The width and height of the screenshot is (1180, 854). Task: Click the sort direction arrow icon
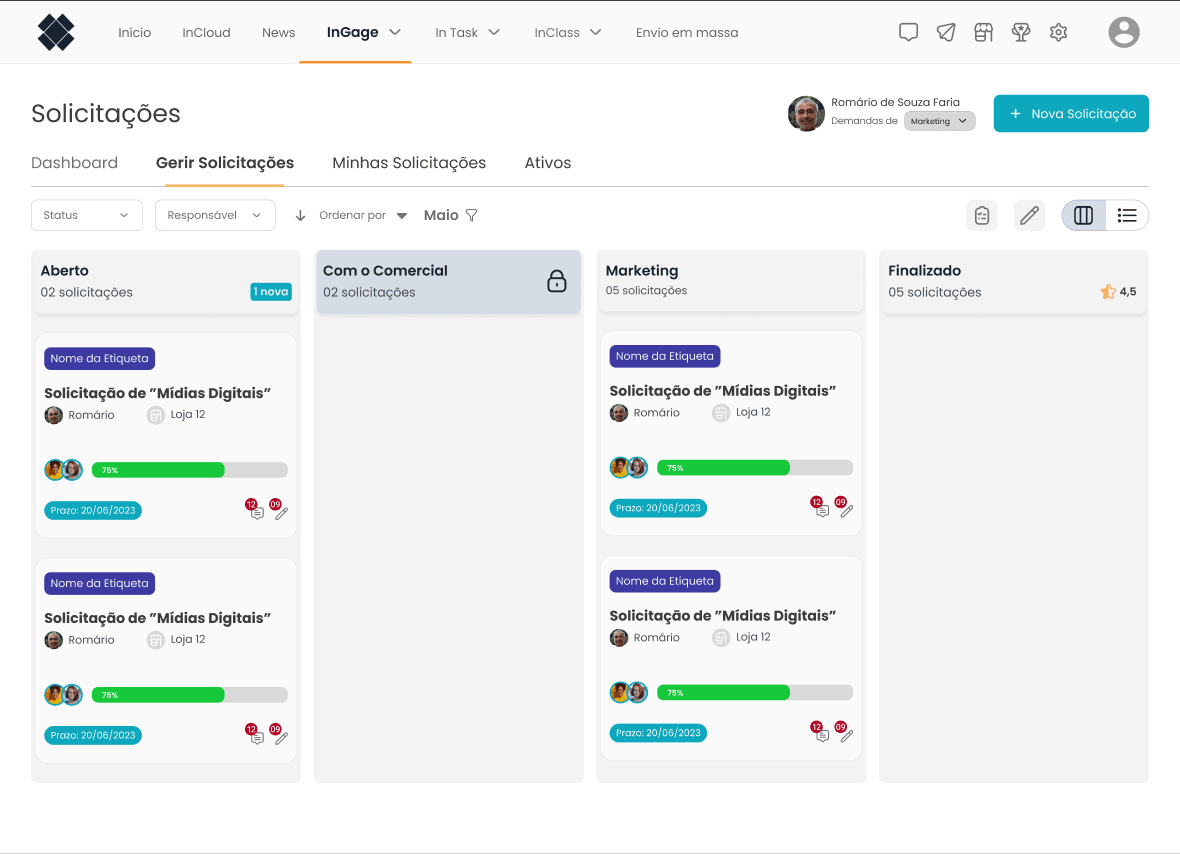300,215
